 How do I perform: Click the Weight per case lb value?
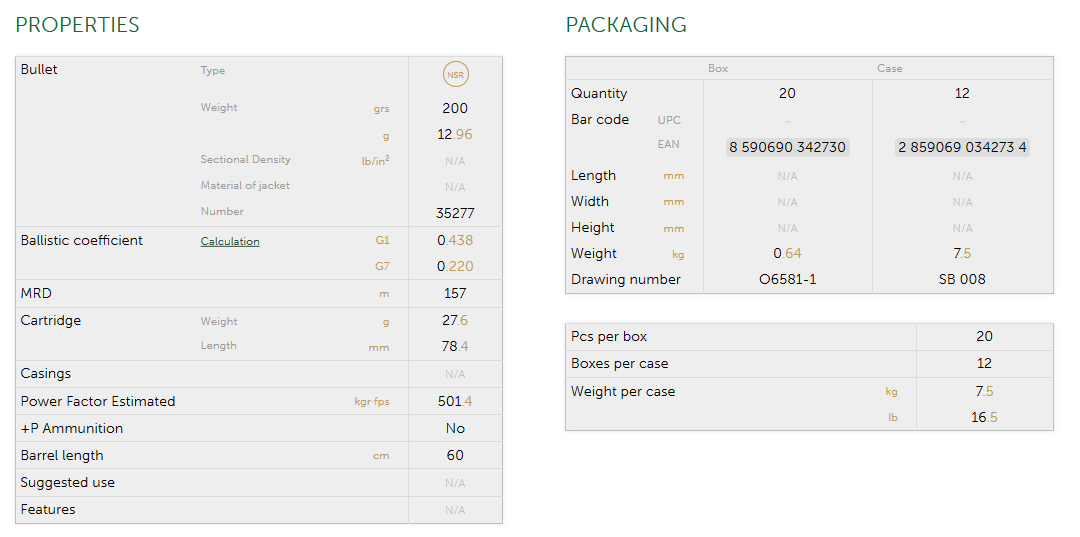click(984, 417)
